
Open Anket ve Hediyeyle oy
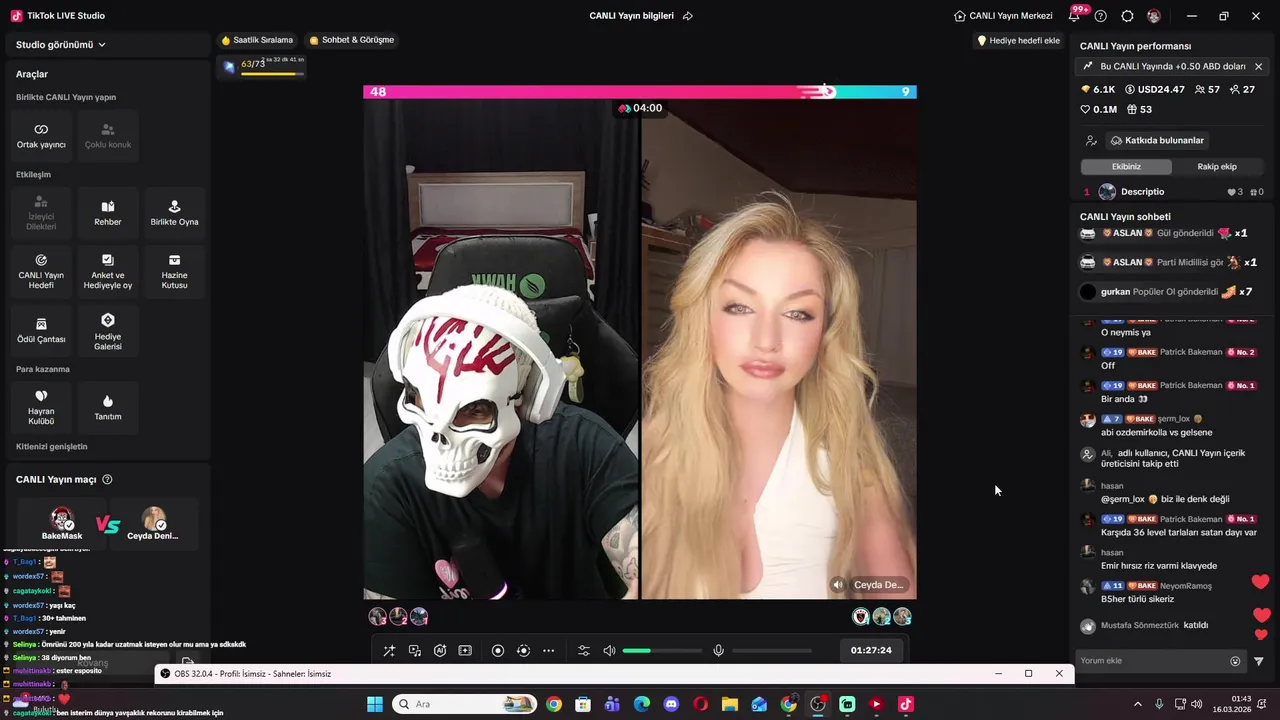(108, 271)
